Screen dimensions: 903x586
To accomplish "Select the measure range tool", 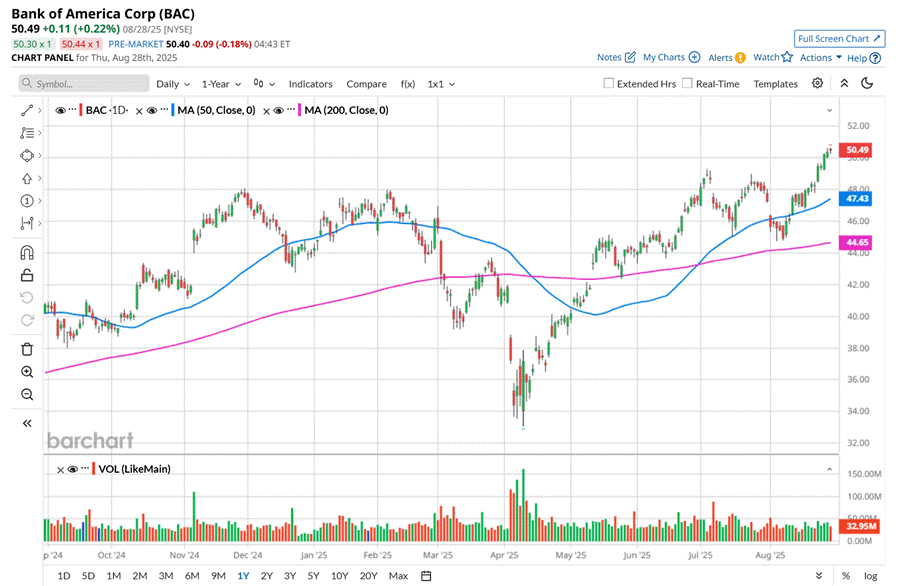I will 26,223.
